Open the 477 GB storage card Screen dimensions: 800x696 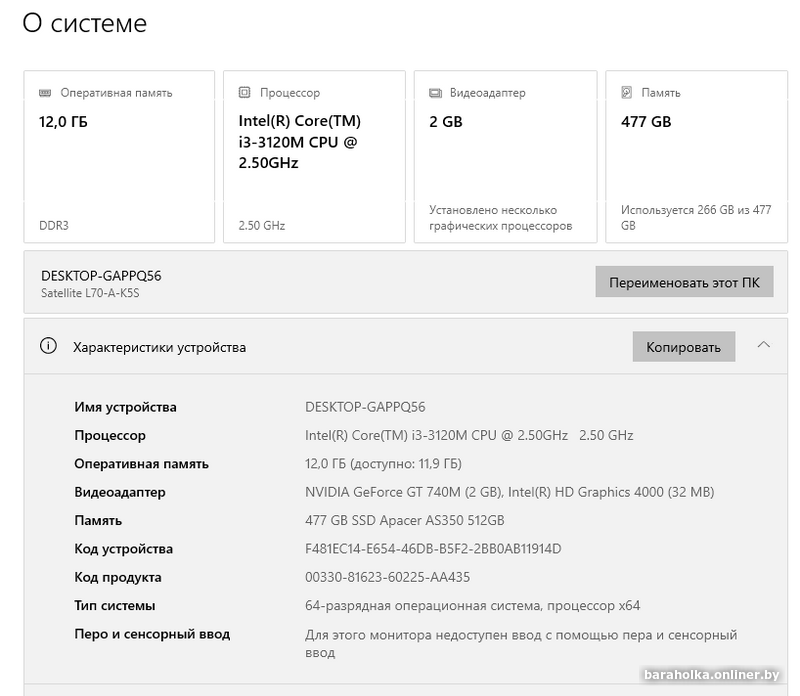[696, 156]
